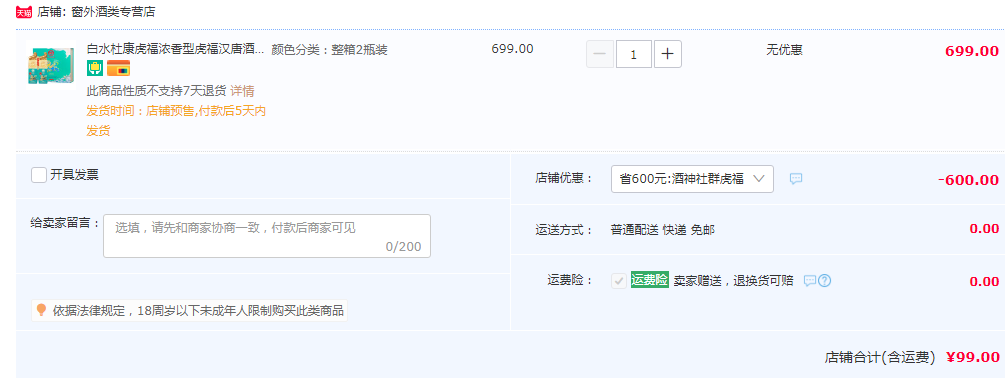
Task: Click the orange lightbulb notice icon
Action: pyautogui.click(x=42, y=311)
